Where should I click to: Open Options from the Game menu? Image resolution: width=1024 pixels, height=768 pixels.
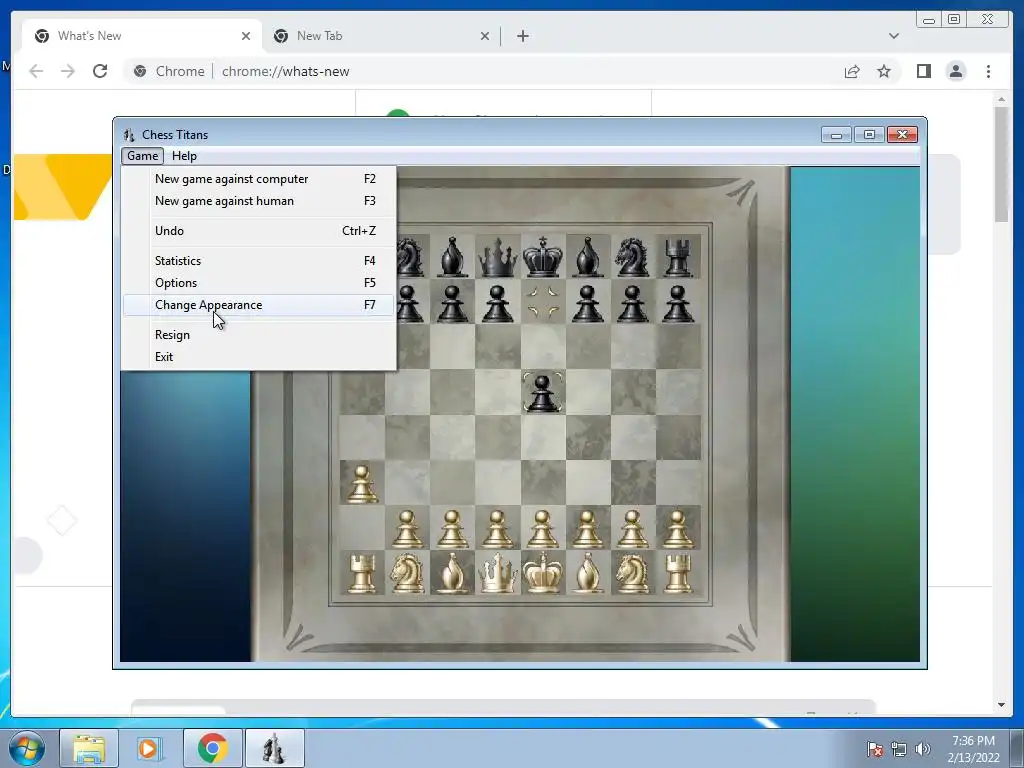tap(259, 283)
